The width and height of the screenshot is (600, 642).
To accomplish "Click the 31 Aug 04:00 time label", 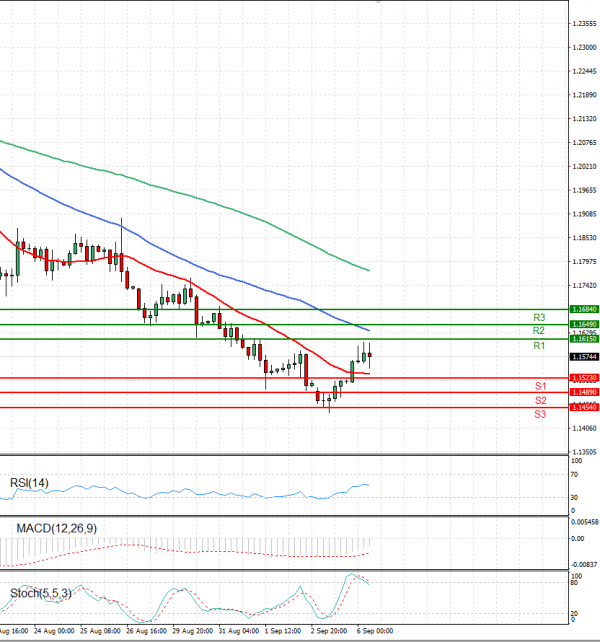I will [239, 631].
